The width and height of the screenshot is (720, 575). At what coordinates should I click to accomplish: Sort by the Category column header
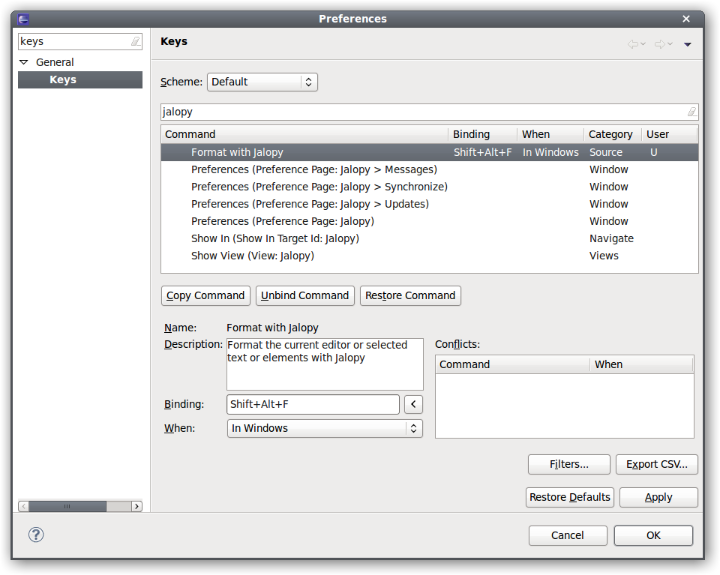(x=613, y=134)
